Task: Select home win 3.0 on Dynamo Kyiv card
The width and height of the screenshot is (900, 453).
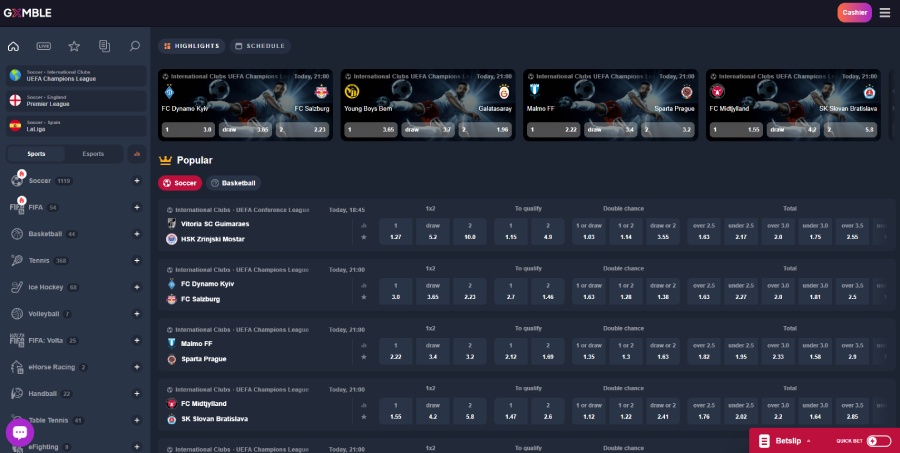Action: [189, 130]
